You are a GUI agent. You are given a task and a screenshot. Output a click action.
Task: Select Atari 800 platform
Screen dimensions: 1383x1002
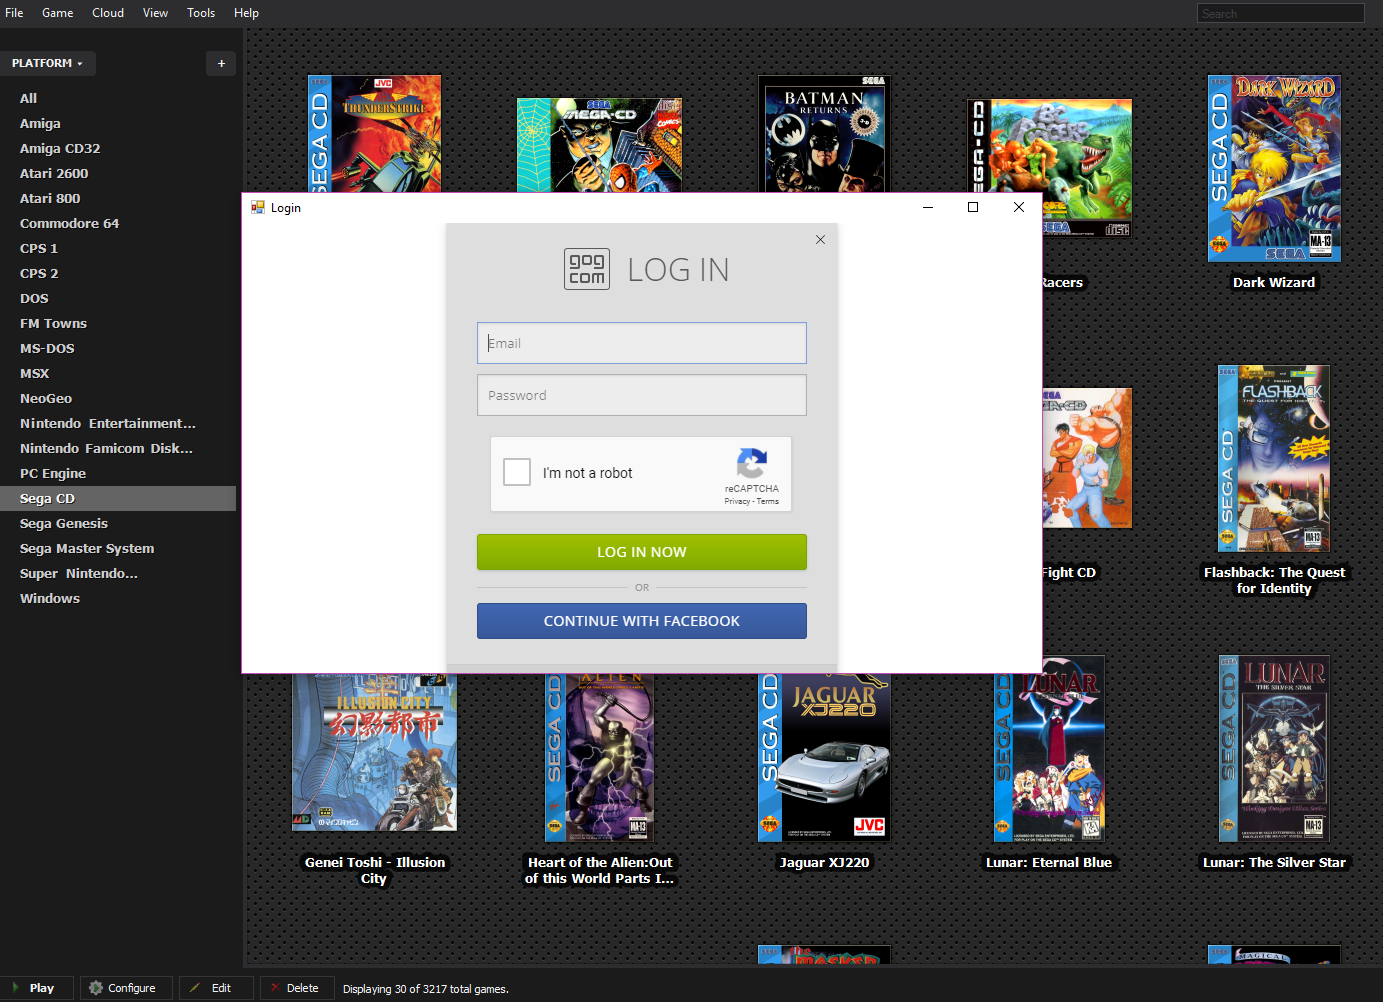(x=118, y=198)
